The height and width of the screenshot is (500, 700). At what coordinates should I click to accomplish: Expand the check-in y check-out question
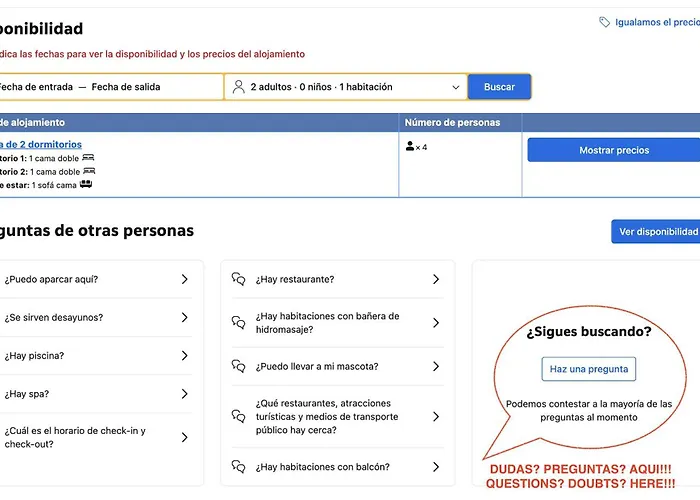click(95, 437)
